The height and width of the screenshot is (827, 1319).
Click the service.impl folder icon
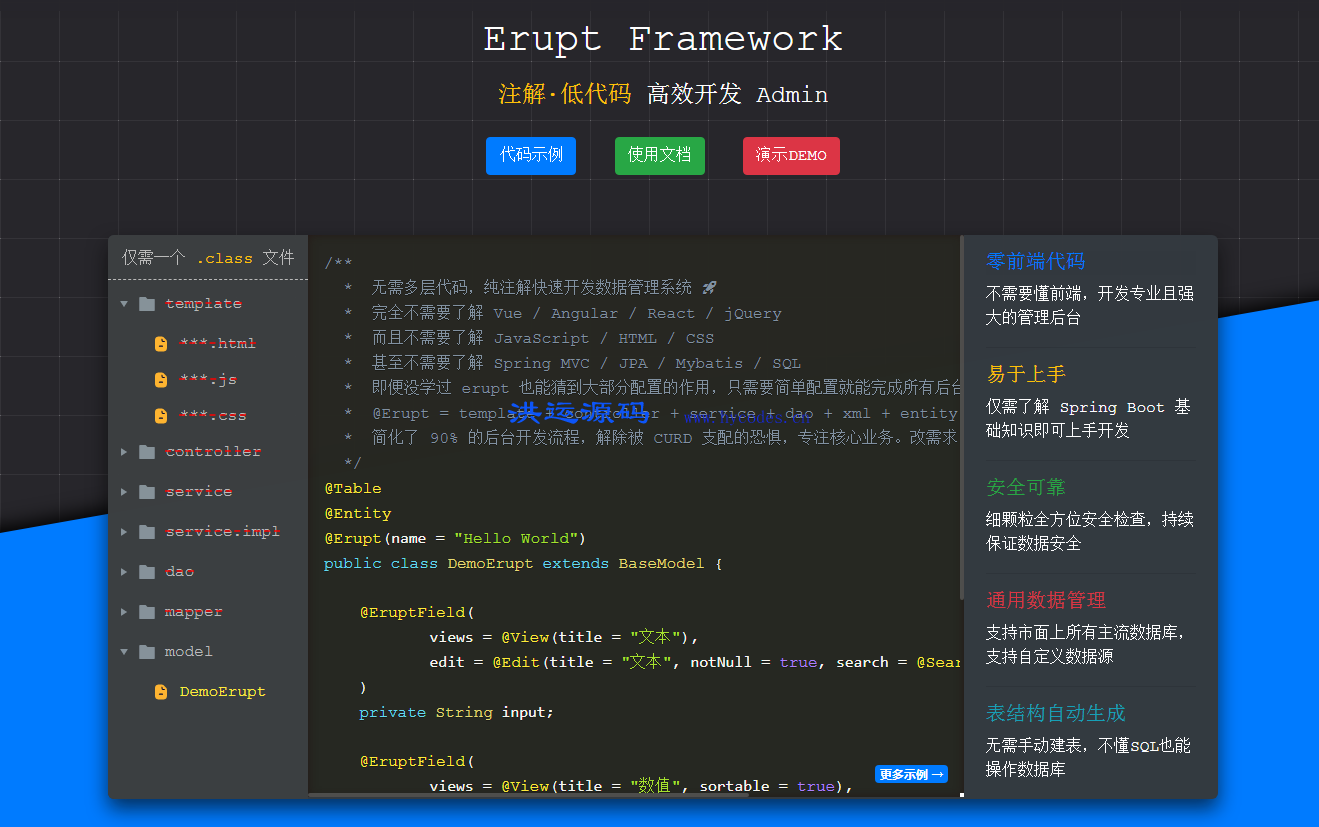click(147, 532)
